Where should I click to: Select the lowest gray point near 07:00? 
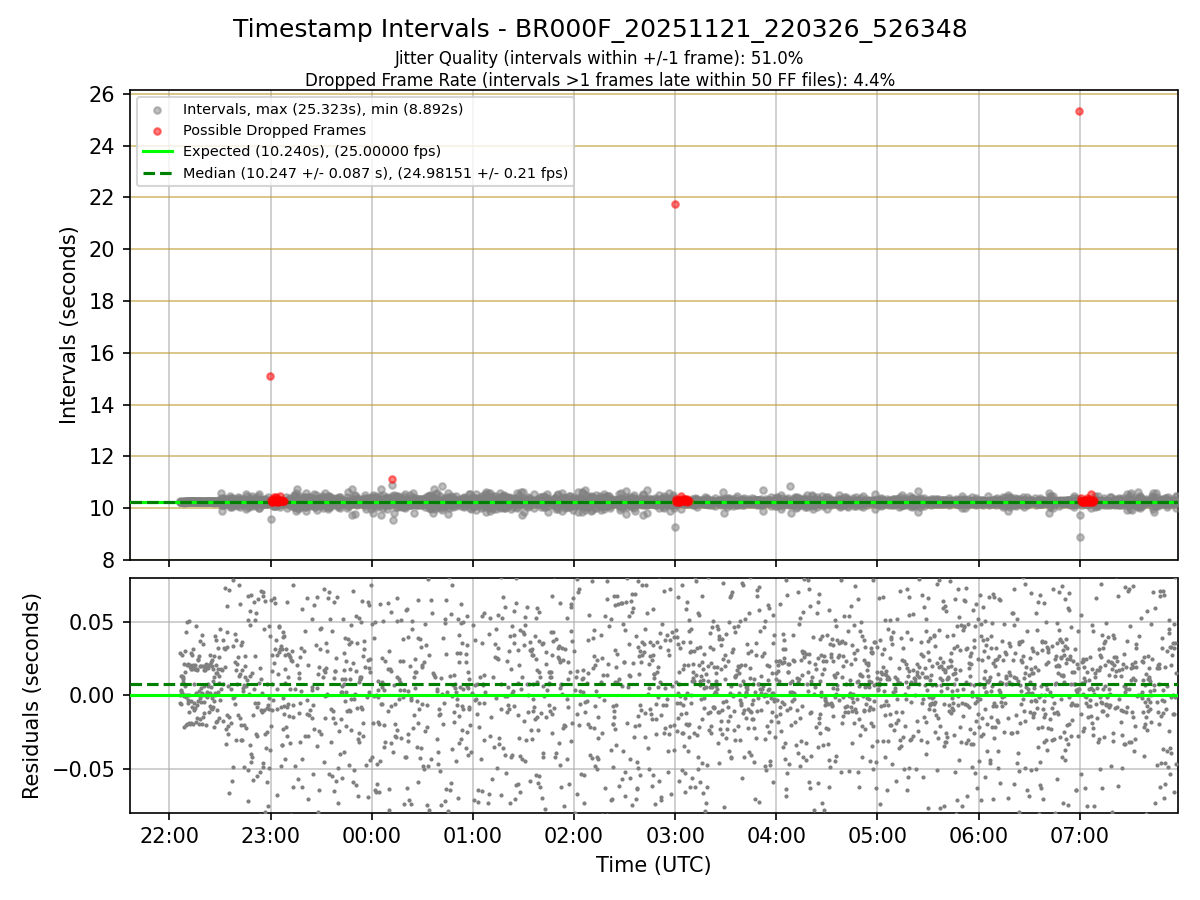pyautogui.click(x=1080, y=537)
